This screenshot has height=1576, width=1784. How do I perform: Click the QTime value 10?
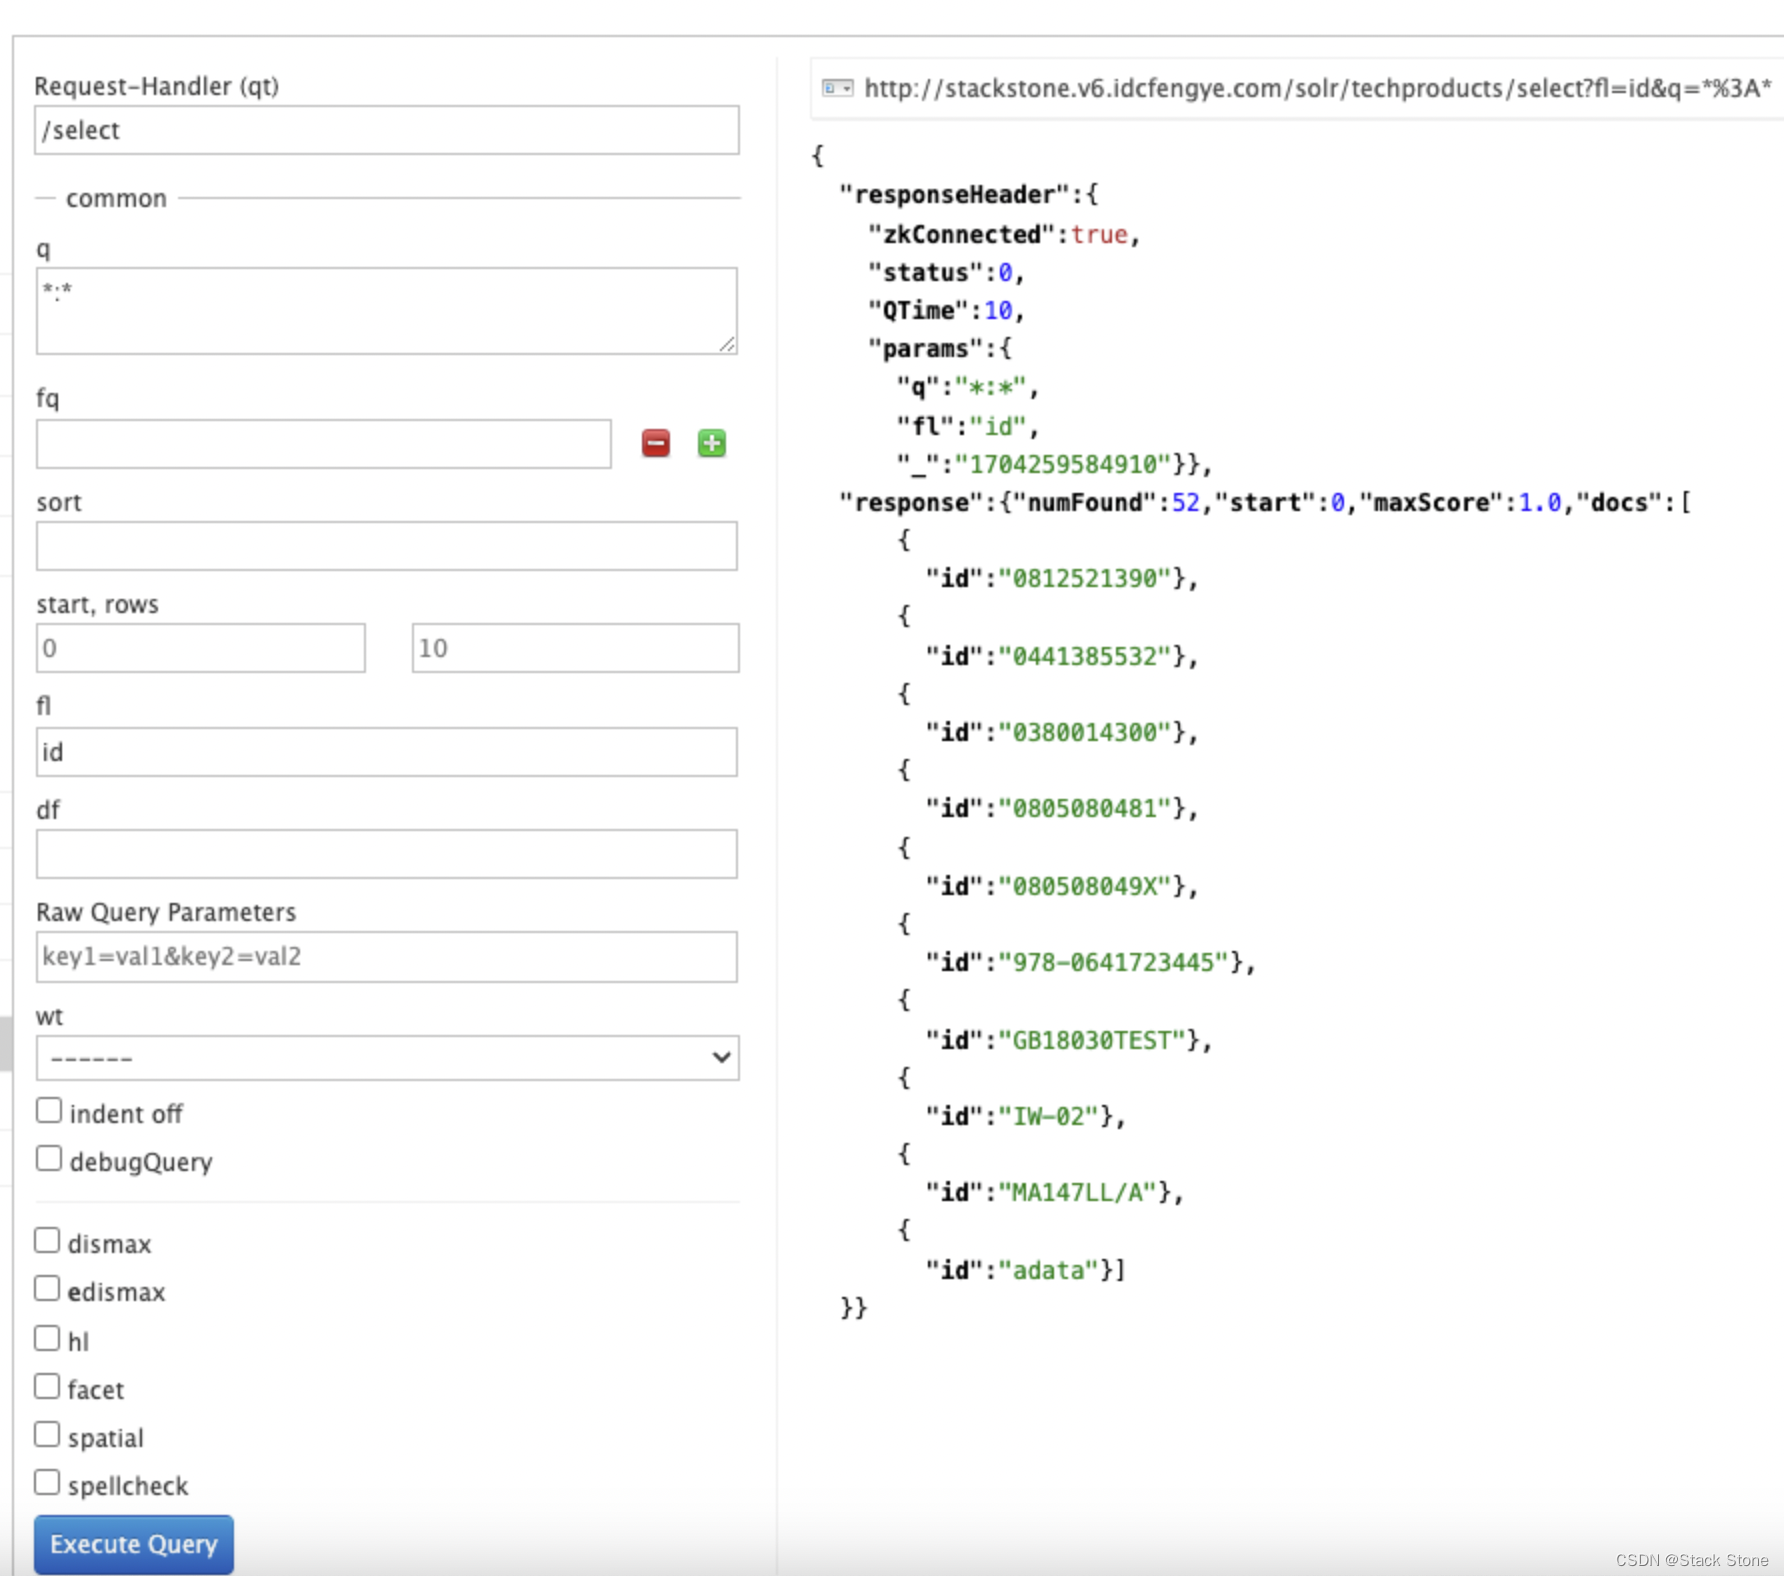998,310
